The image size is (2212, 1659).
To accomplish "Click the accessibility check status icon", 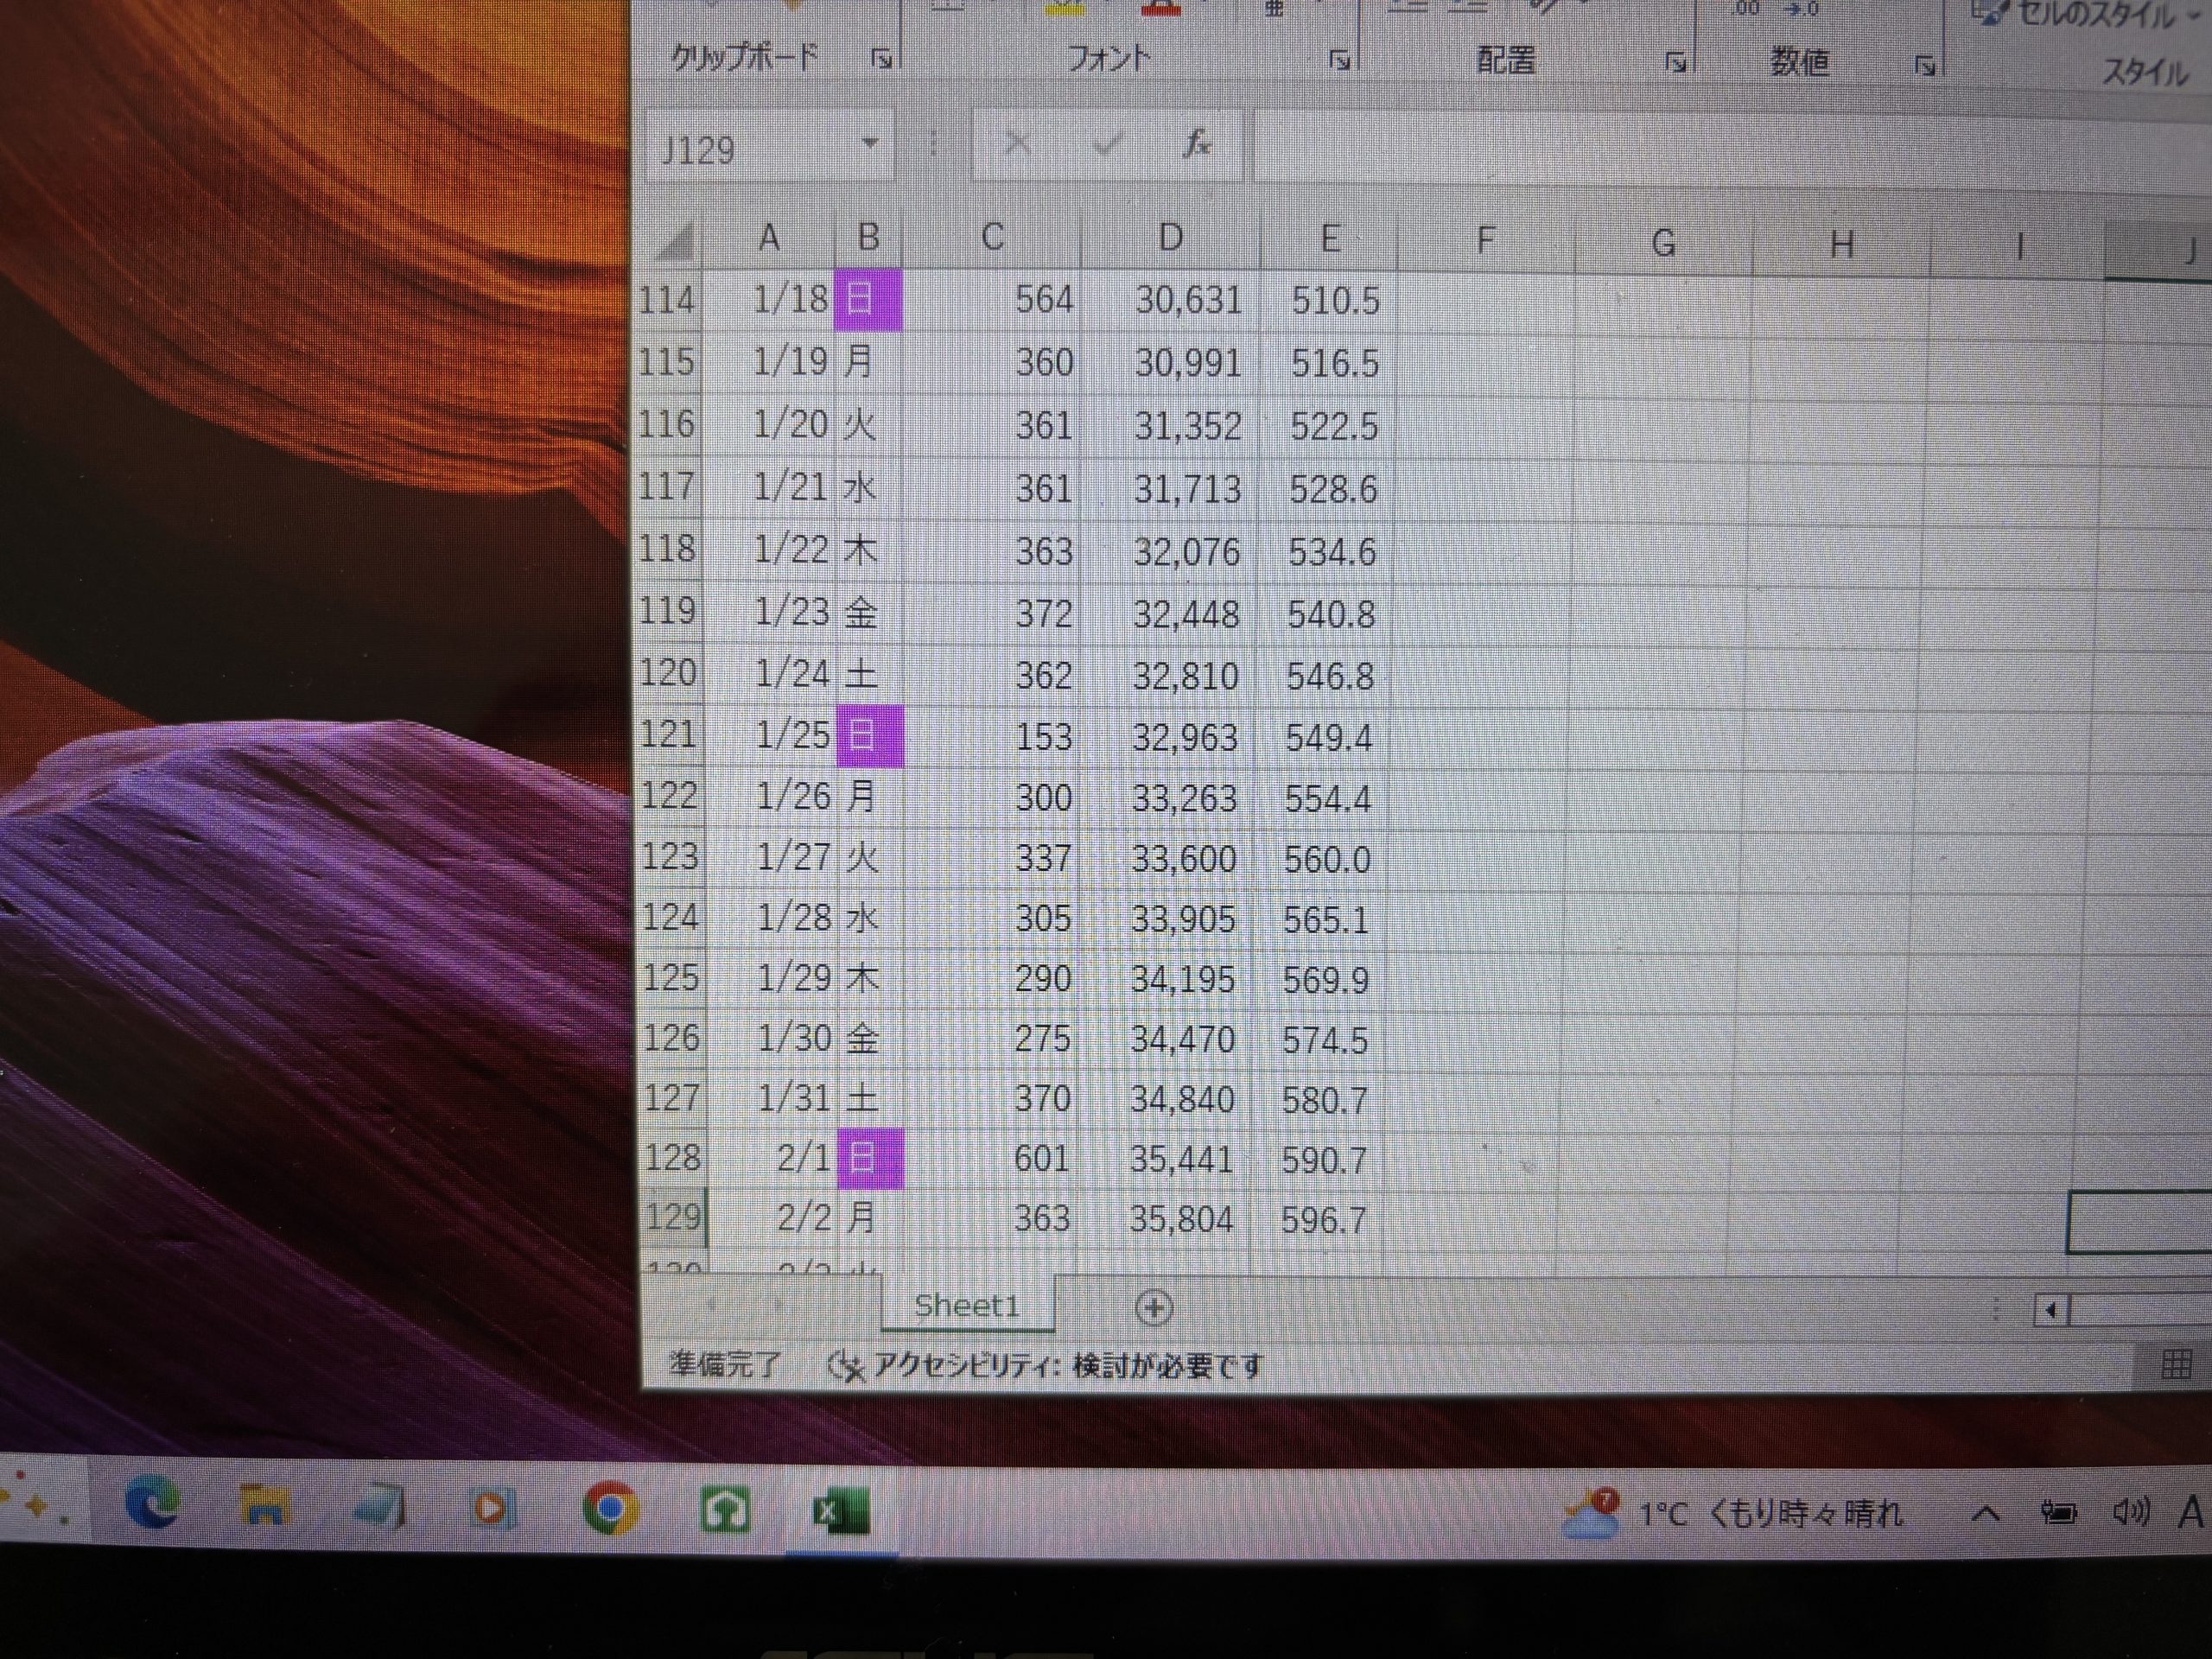I will point(847,1366).
